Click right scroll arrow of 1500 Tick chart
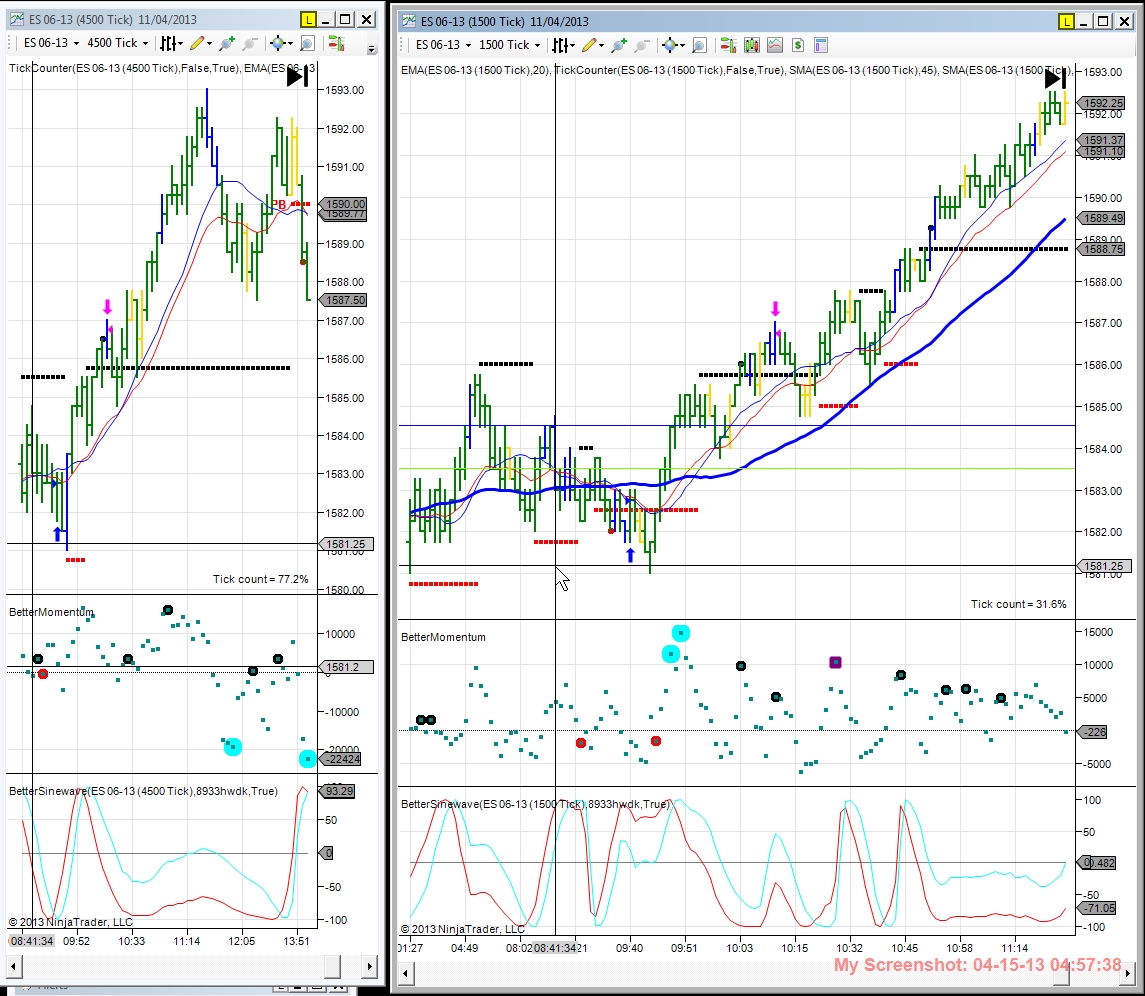 (1129, 973)
